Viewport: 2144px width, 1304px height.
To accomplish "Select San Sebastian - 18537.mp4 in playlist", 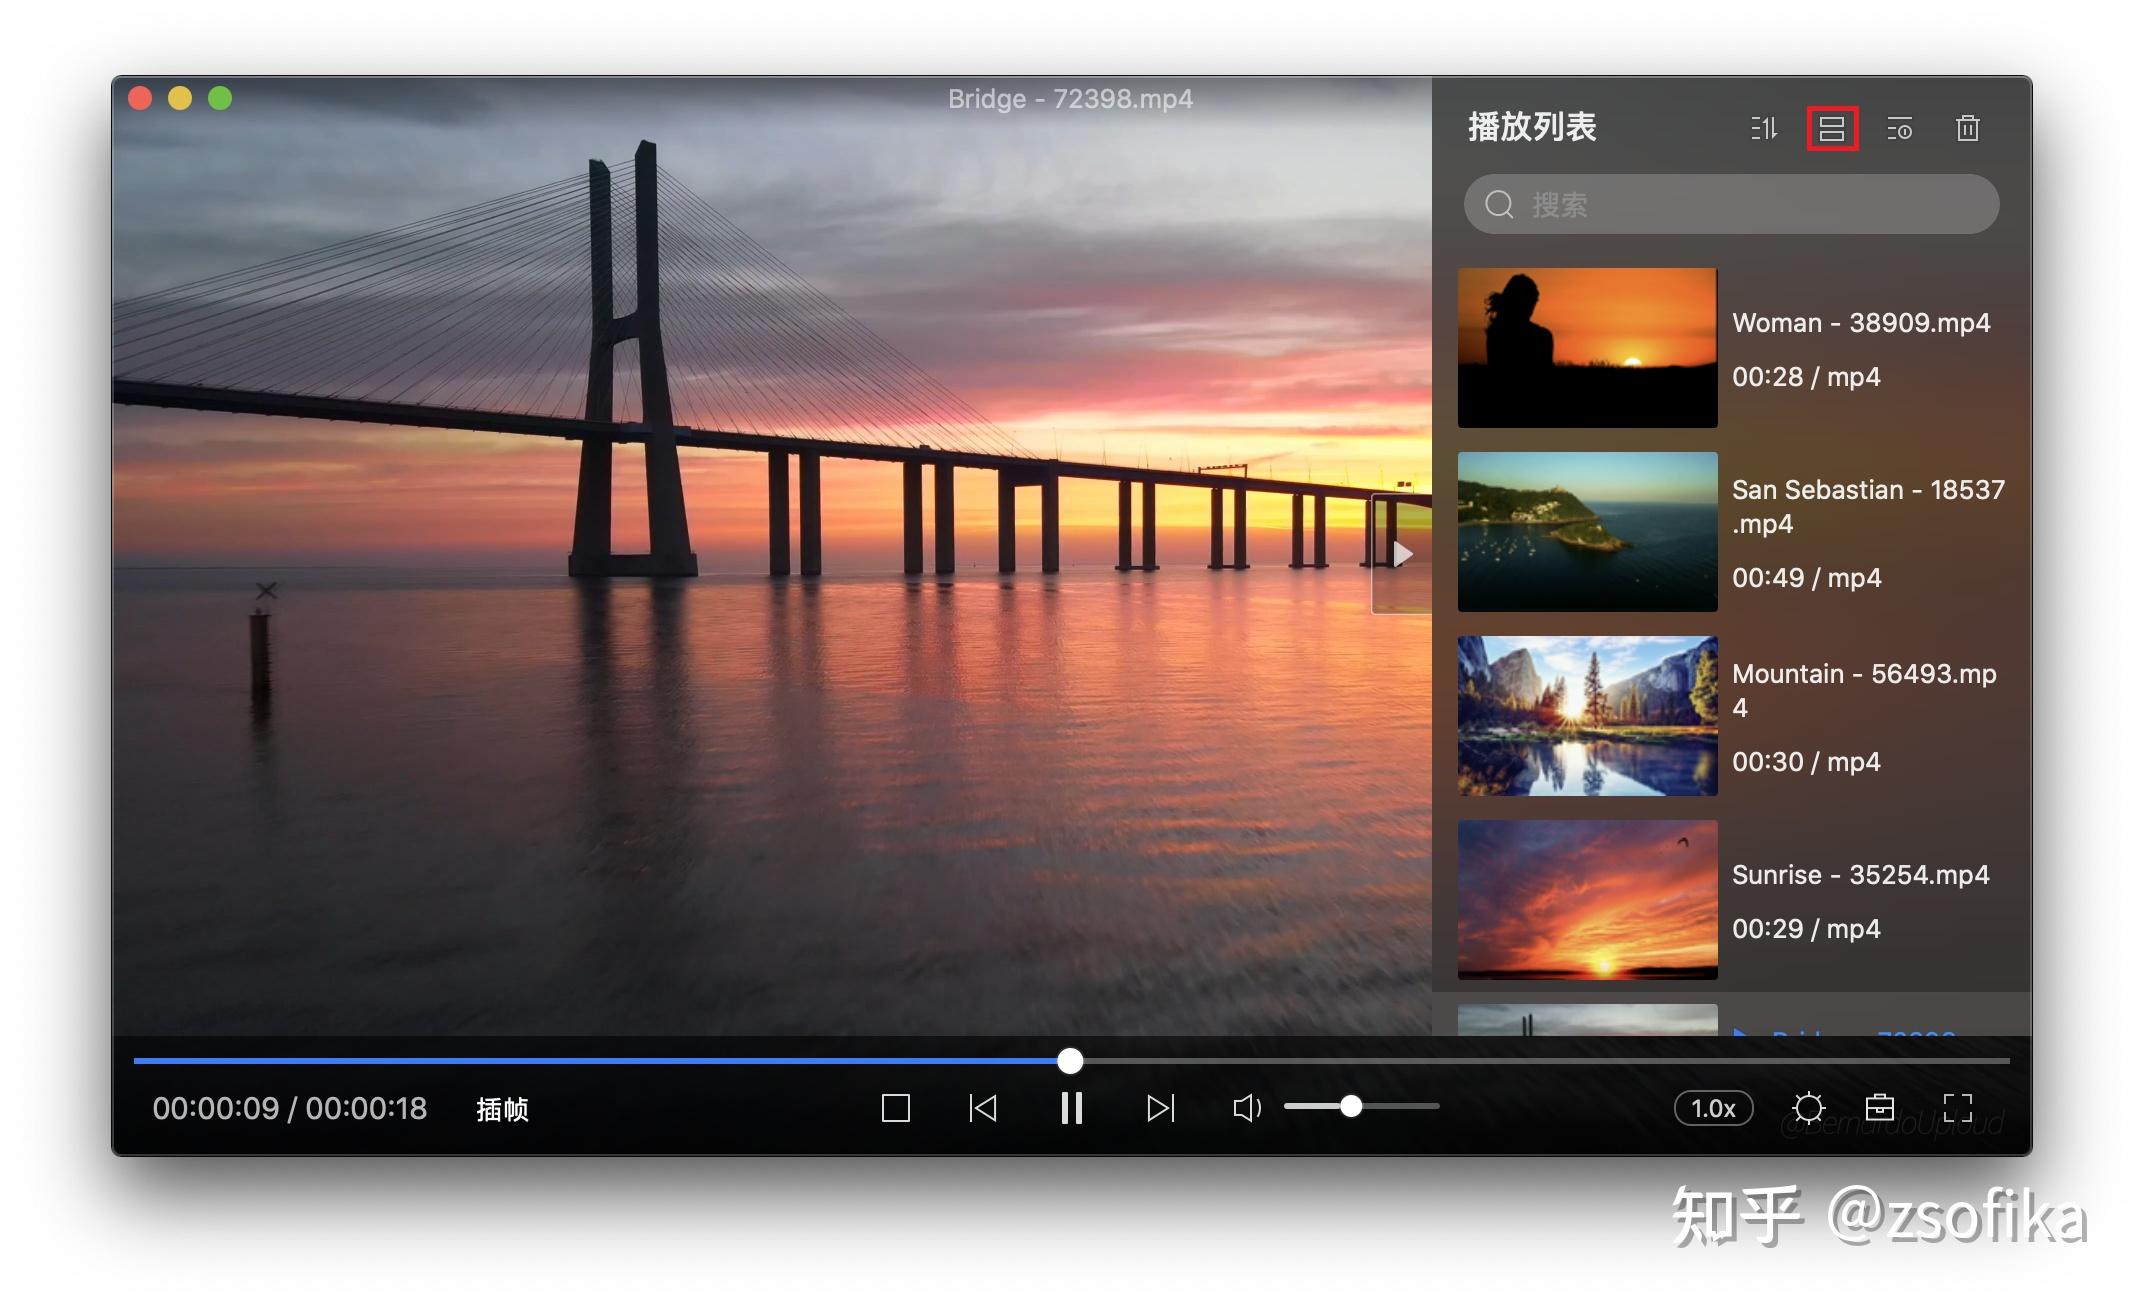I will 1731,532.
